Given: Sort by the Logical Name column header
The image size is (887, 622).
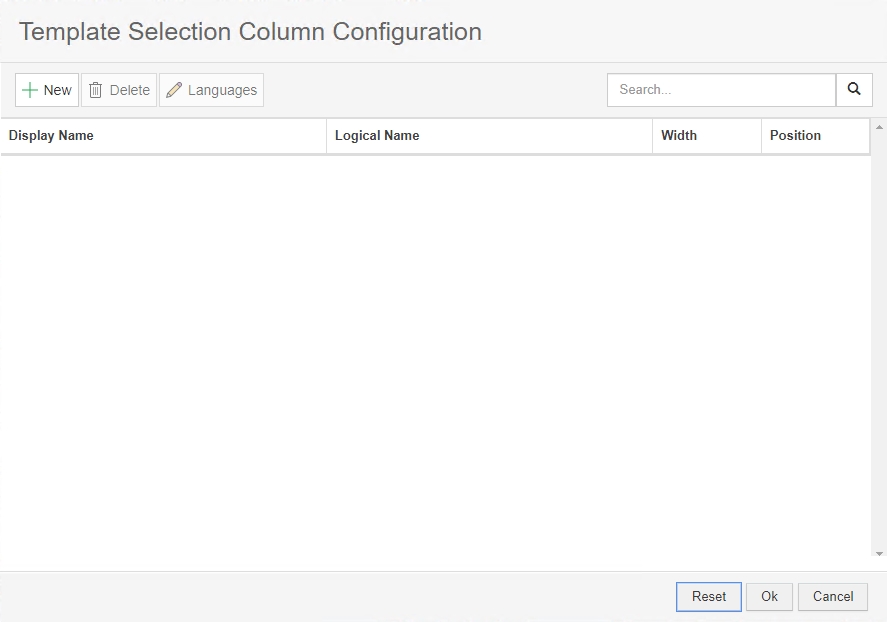Looking at the screenshot, I should tap(377, 136).
